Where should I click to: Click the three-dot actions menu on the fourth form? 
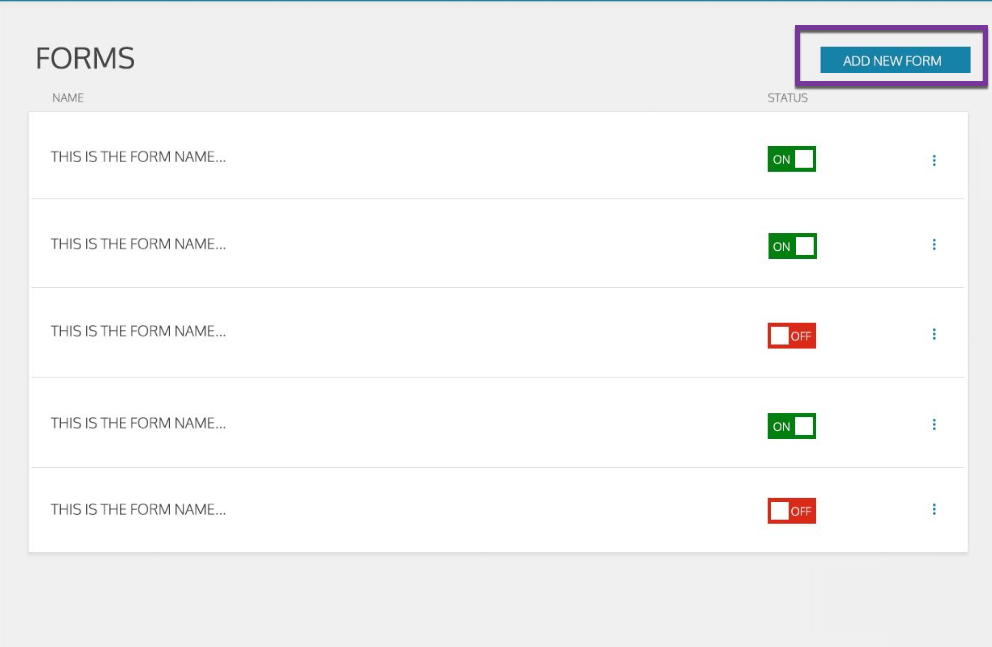934,424
